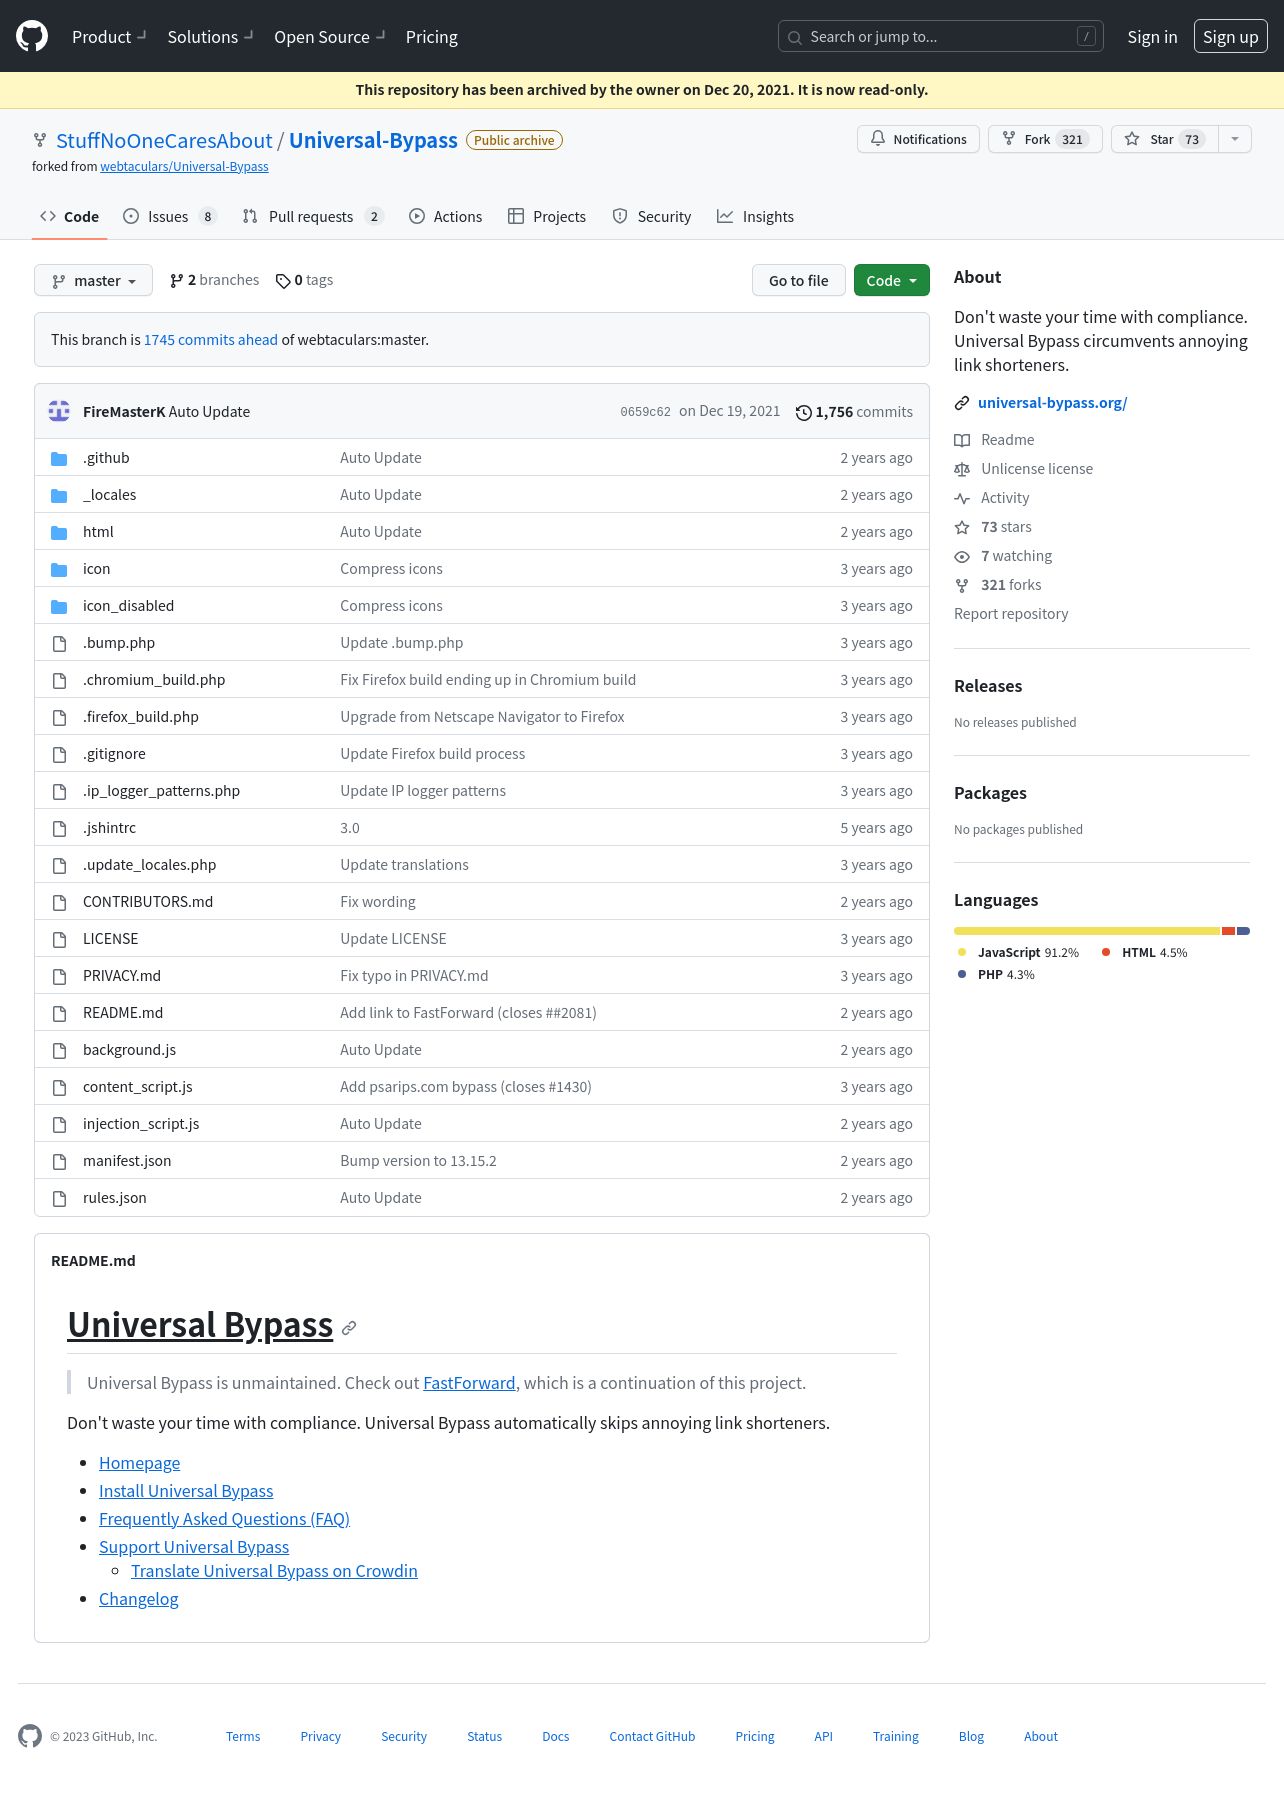
Task: Click the link icon next to universal-bypass.org
Action: 962,403
